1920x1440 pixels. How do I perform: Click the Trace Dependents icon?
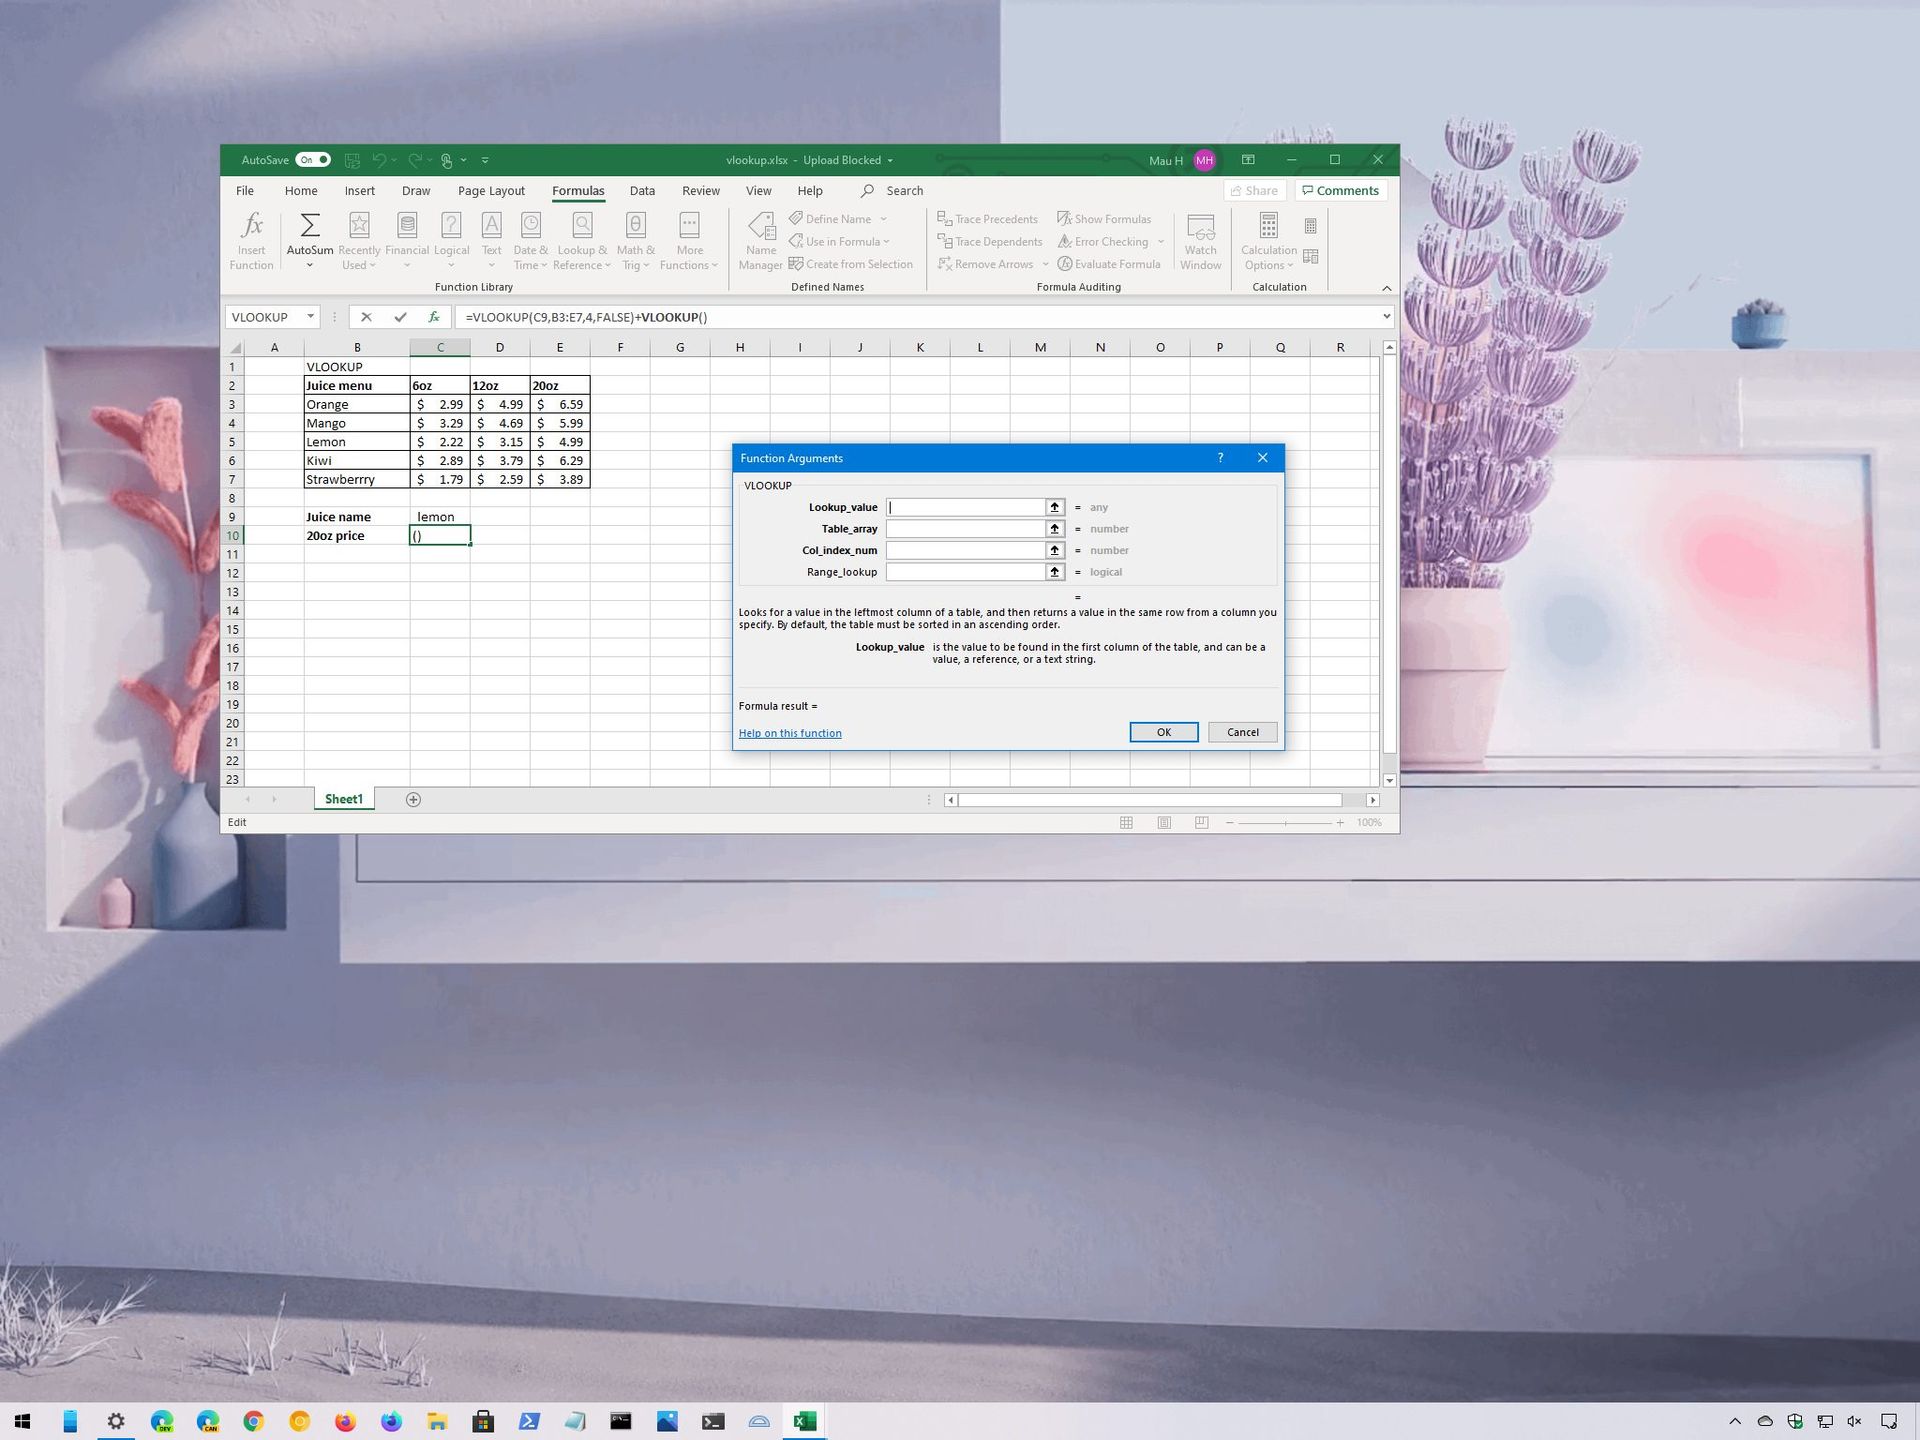point(989,241)
